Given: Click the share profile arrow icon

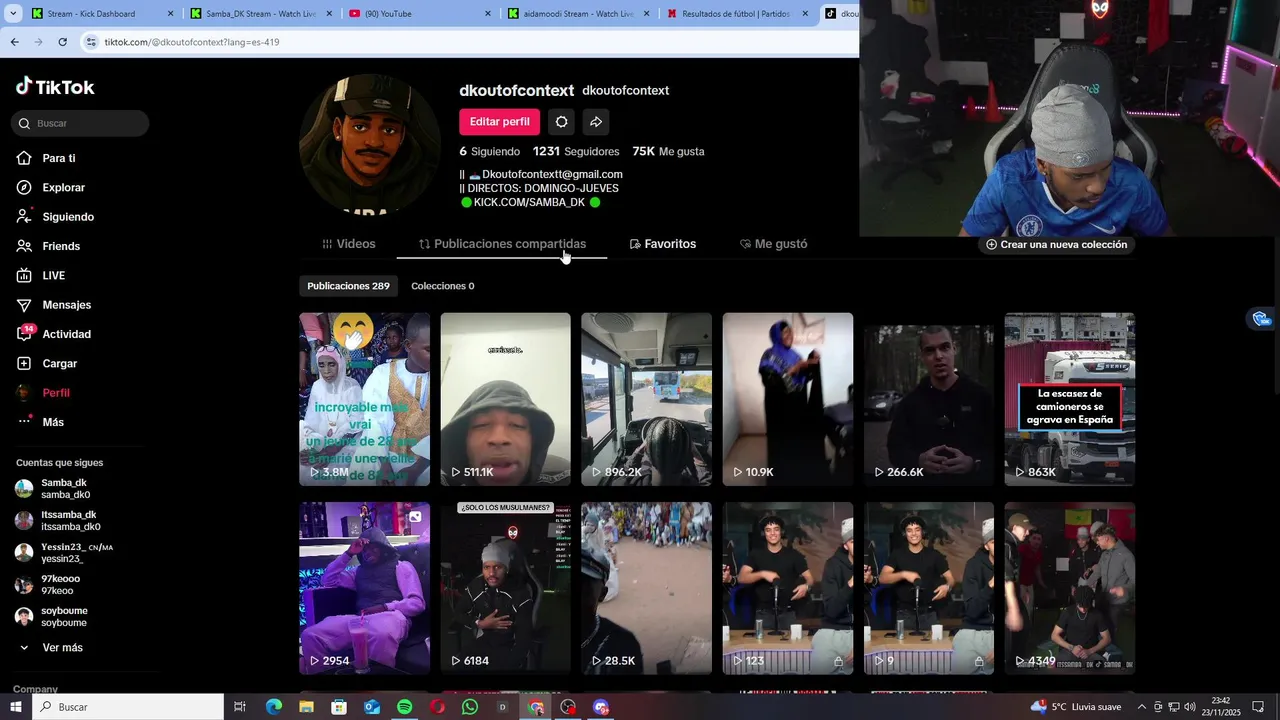Looking at the screenshot, I should click(x=595, y=122).
